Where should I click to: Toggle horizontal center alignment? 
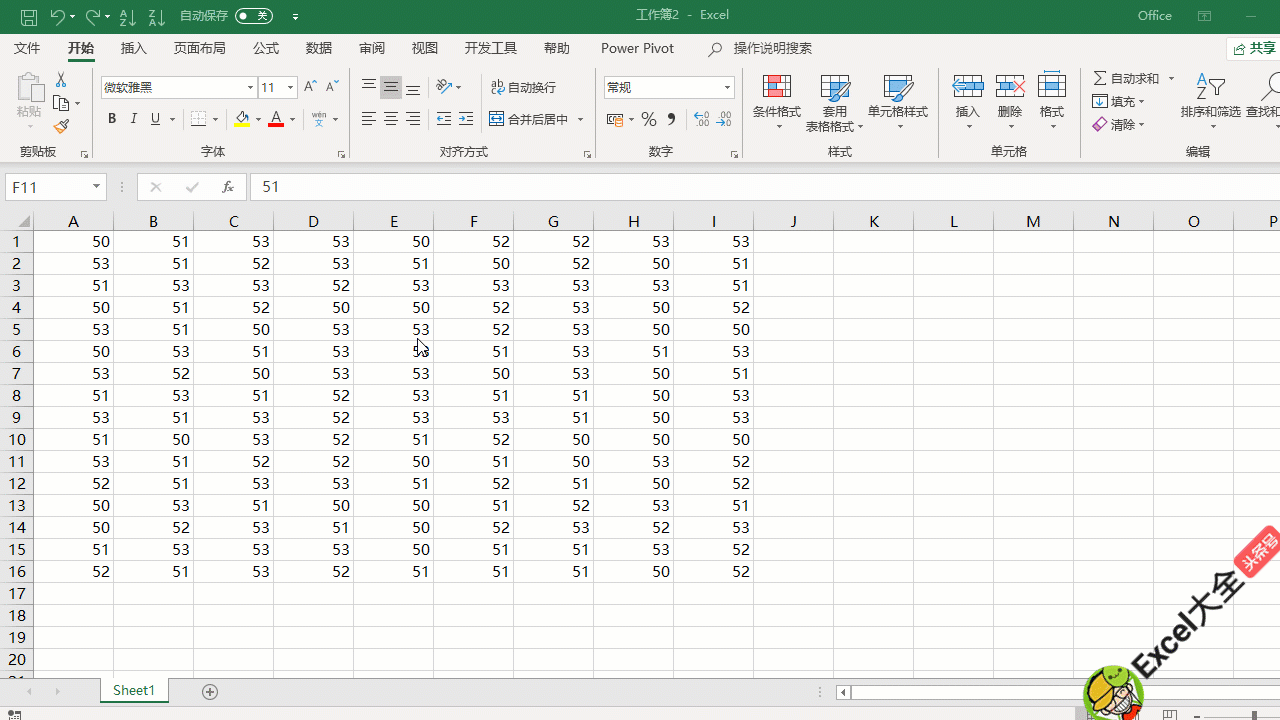(x=391, y=119)
